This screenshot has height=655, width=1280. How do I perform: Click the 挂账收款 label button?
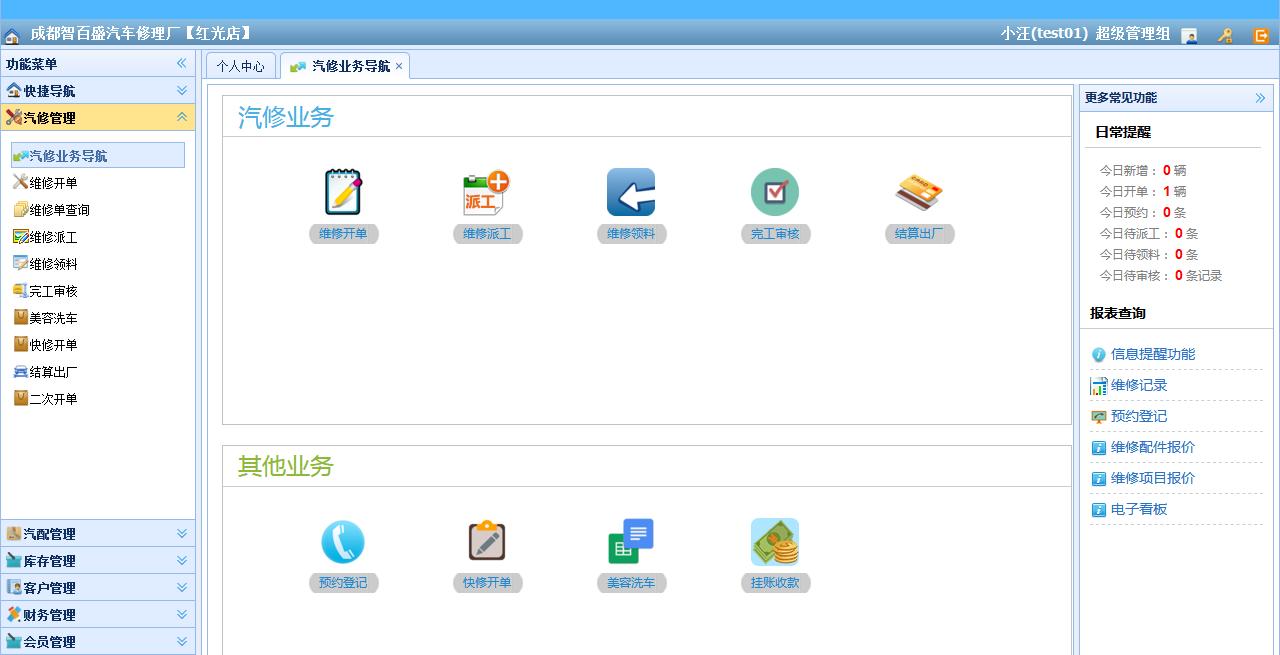coord(775,583)
